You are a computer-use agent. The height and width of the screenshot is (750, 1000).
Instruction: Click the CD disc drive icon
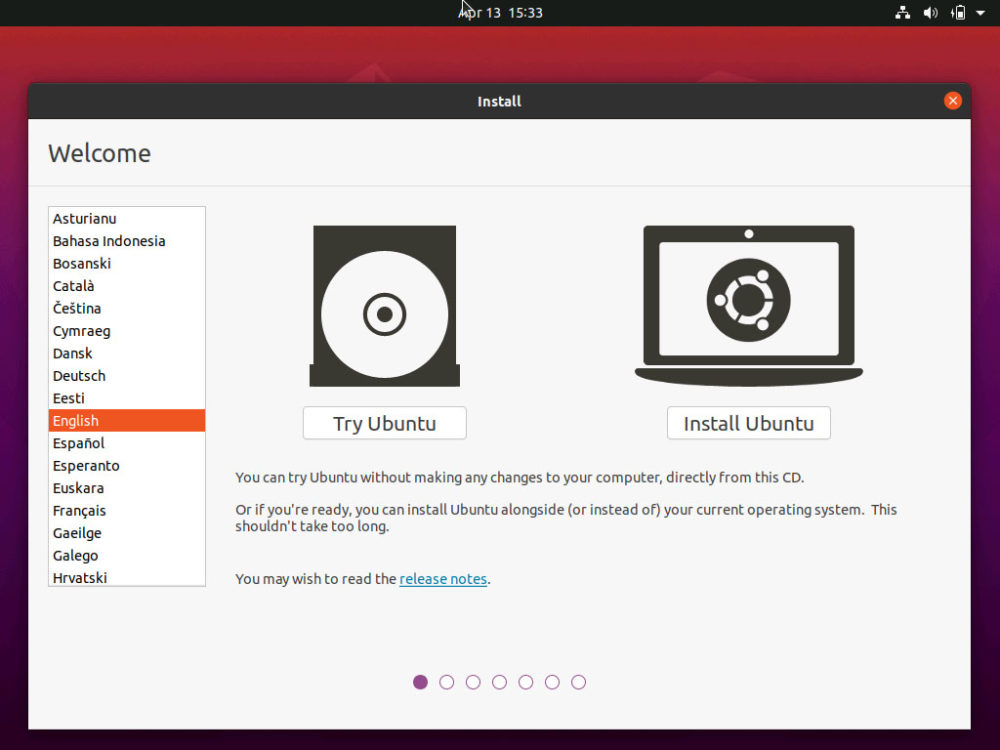pyautogui.click(x=385, y=305)
